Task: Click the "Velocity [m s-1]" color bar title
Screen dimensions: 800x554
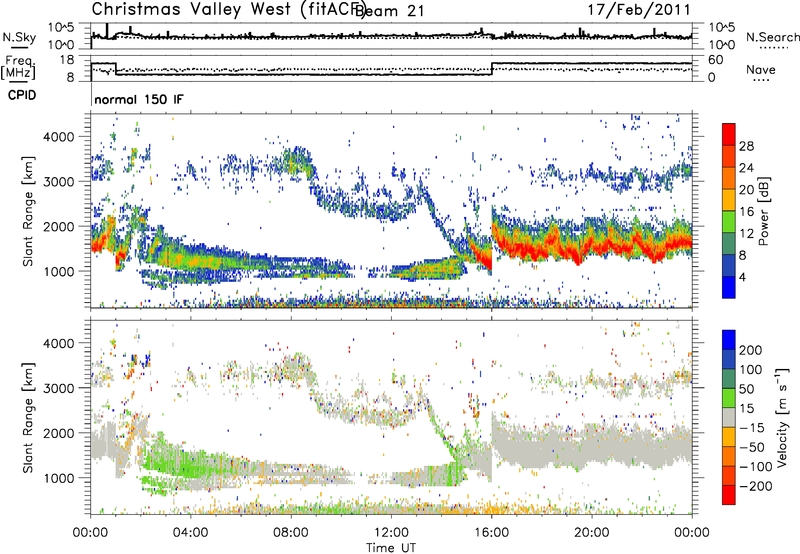Action: pos(782,417)
